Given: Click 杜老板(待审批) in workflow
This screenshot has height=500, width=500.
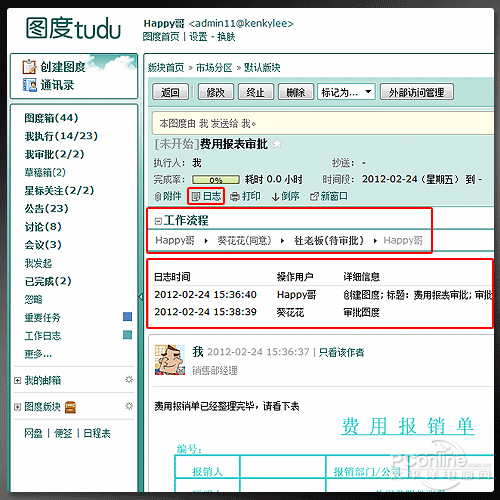Looking at the screenshot, I should click(x=329, y=240).
